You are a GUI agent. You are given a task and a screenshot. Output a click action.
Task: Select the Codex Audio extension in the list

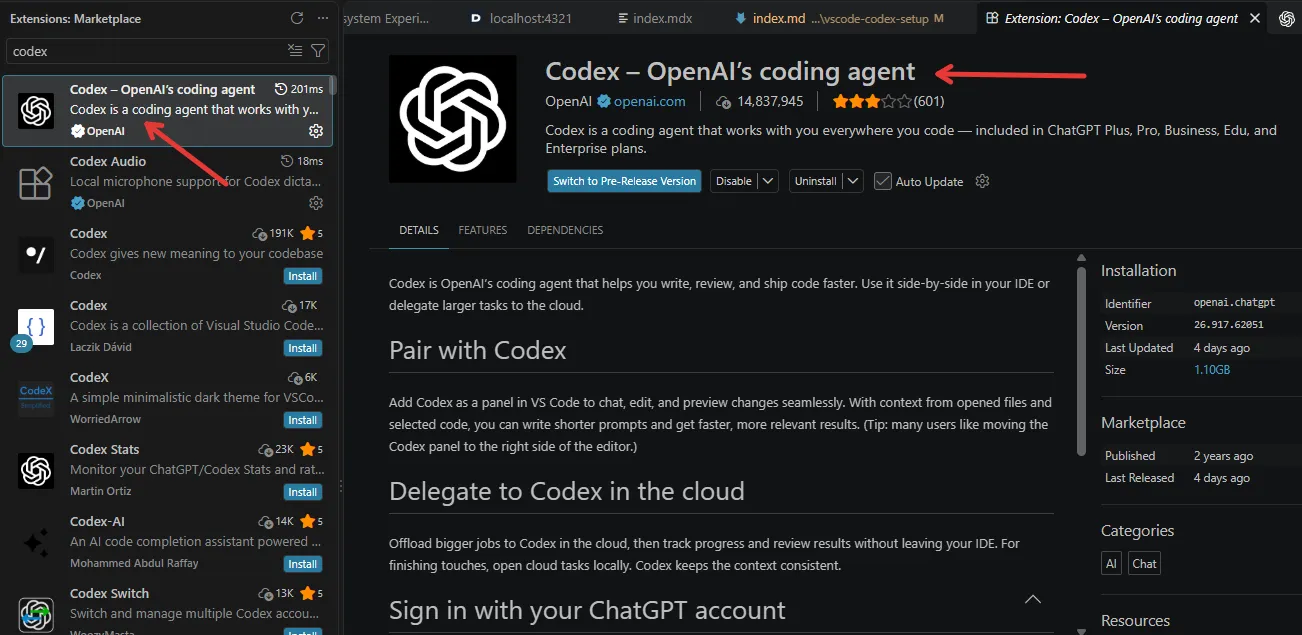168,182
